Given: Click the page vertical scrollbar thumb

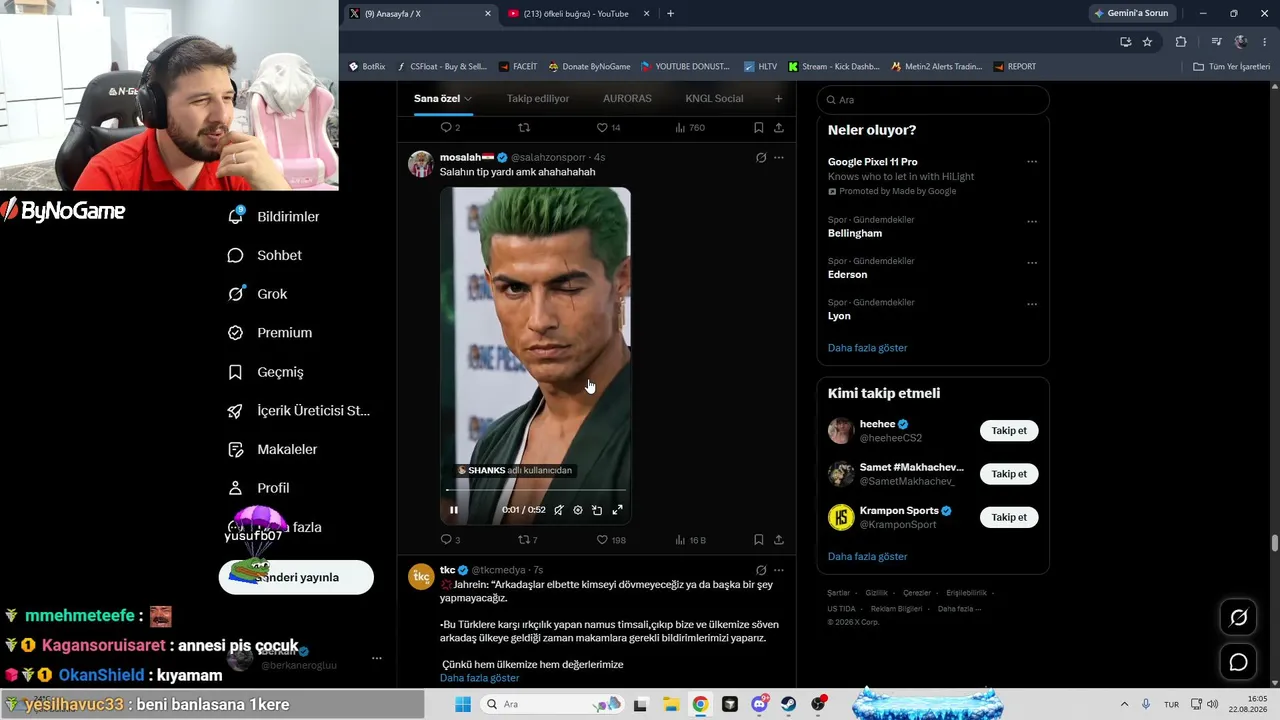Looking at the screenshot, I should (x=1274, y=543).
